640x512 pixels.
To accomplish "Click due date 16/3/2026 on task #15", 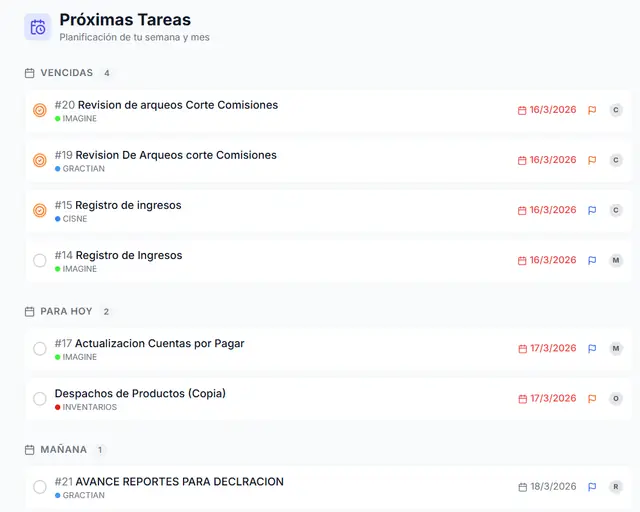I will (x=553, y=210).
